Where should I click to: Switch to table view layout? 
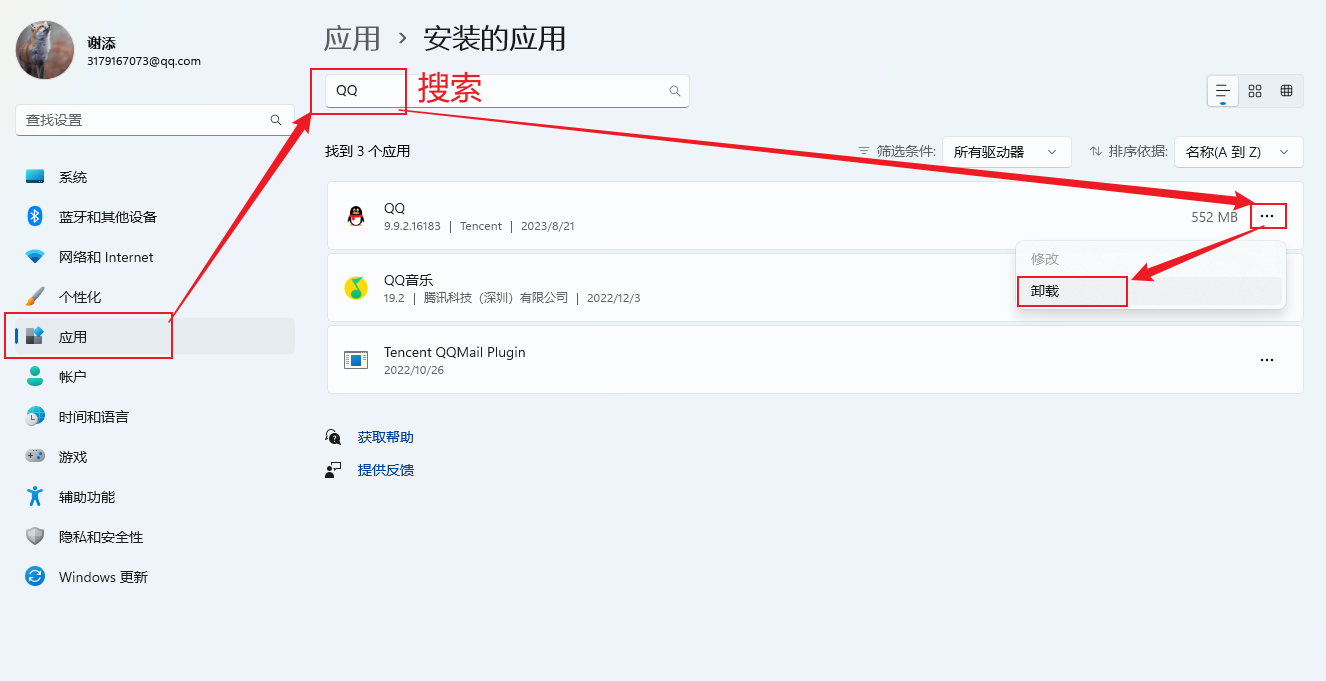(x=1287, y=91)
